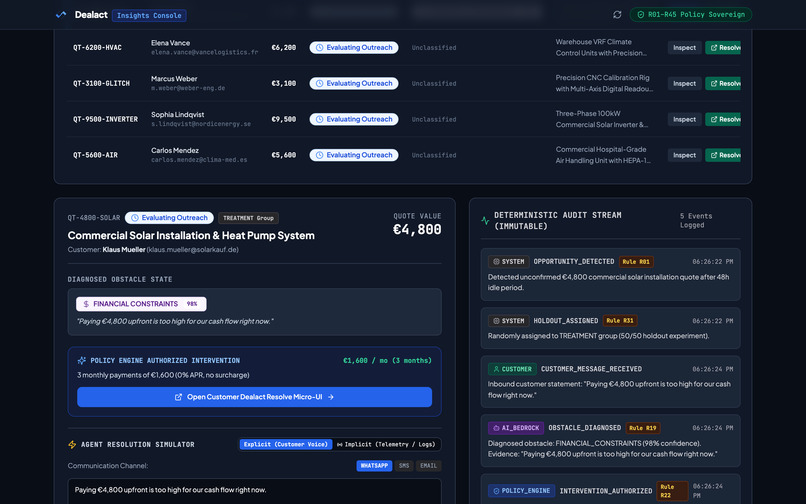Click the SYSTEM tag on OPPORTUNITY_DETECTED event
The width and height of the screenshot is (806, 504).
pos(508,262)
